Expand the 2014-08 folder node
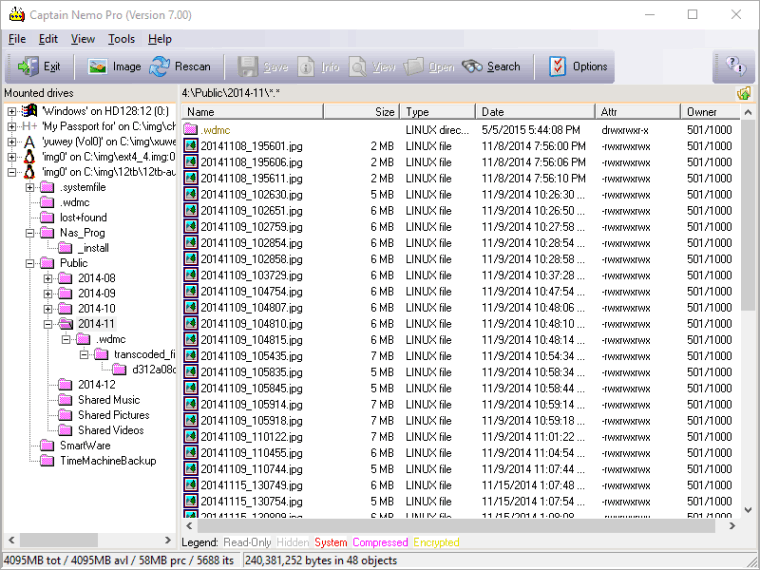Screen dimensions: 760x570 pyautogui.click(x=48, y=278)
